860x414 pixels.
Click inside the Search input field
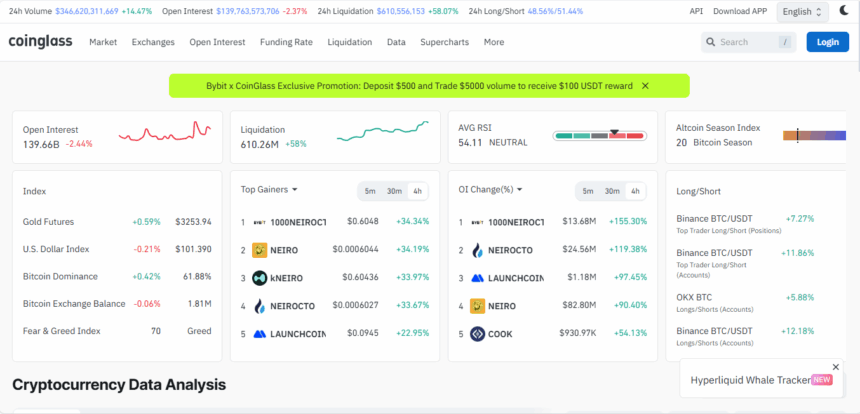click(x=746, y=42)
